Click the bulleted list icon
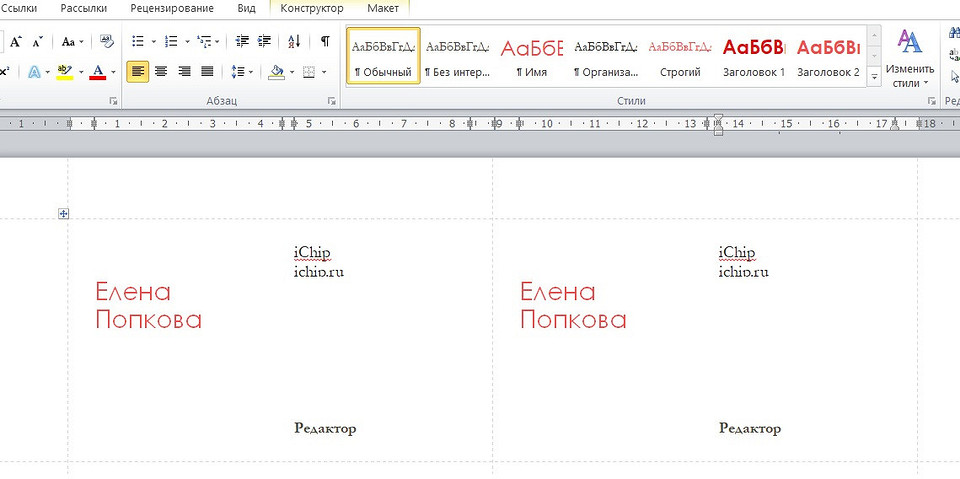The image size is (960, 479). click(138, 42)
